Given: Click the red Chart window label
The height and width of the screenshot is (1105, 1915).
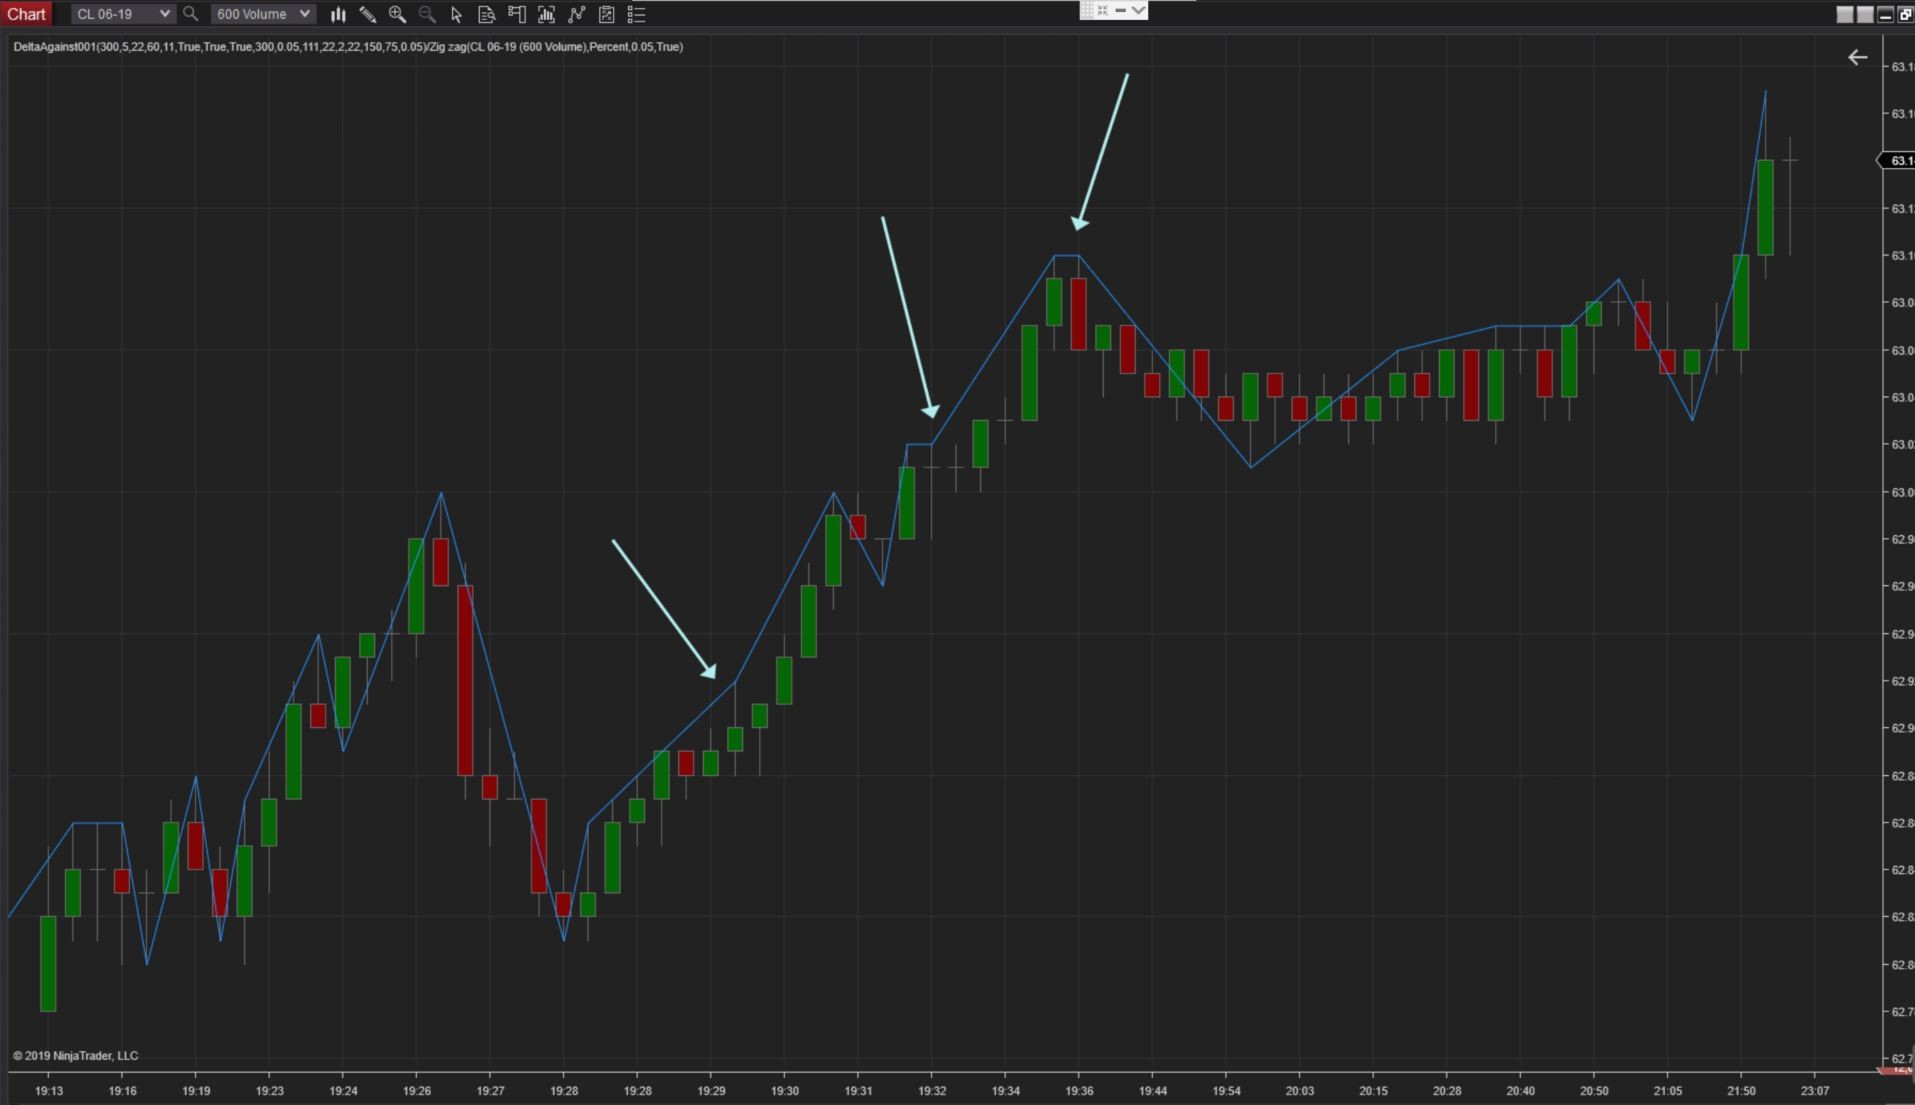Looking at the screenshot, I should (26, 14).
